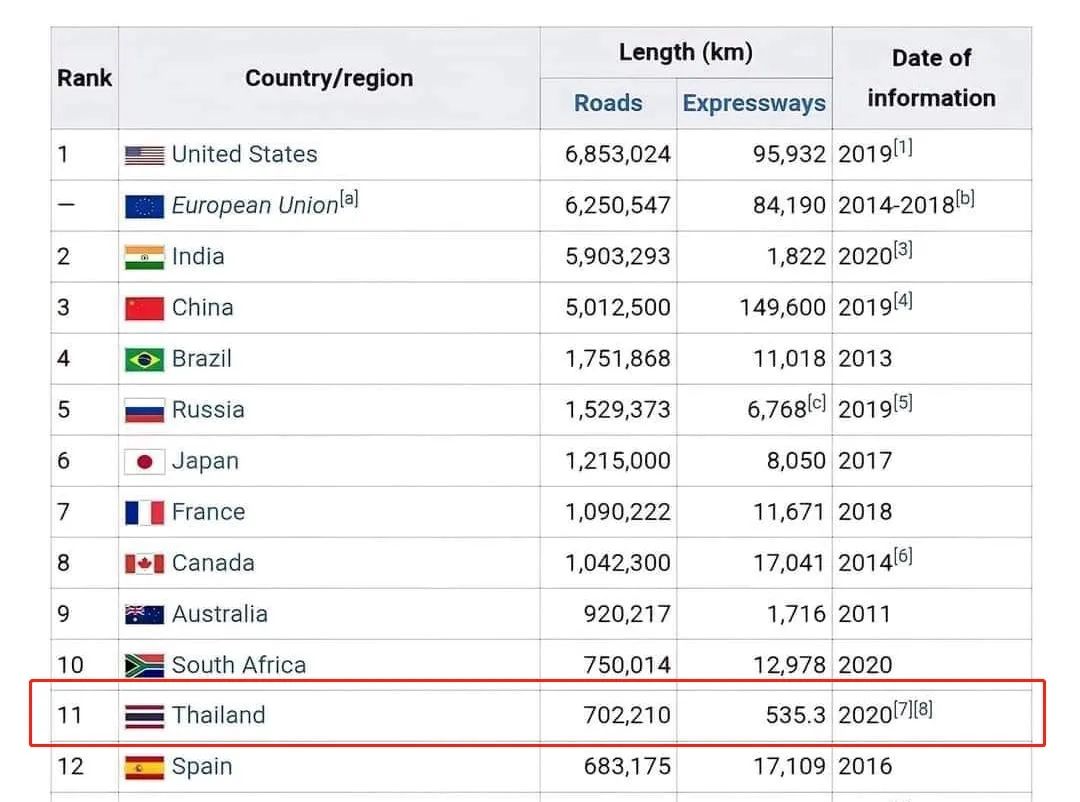
Task: Click the India flag icon
Action: (x=144, y=257)
